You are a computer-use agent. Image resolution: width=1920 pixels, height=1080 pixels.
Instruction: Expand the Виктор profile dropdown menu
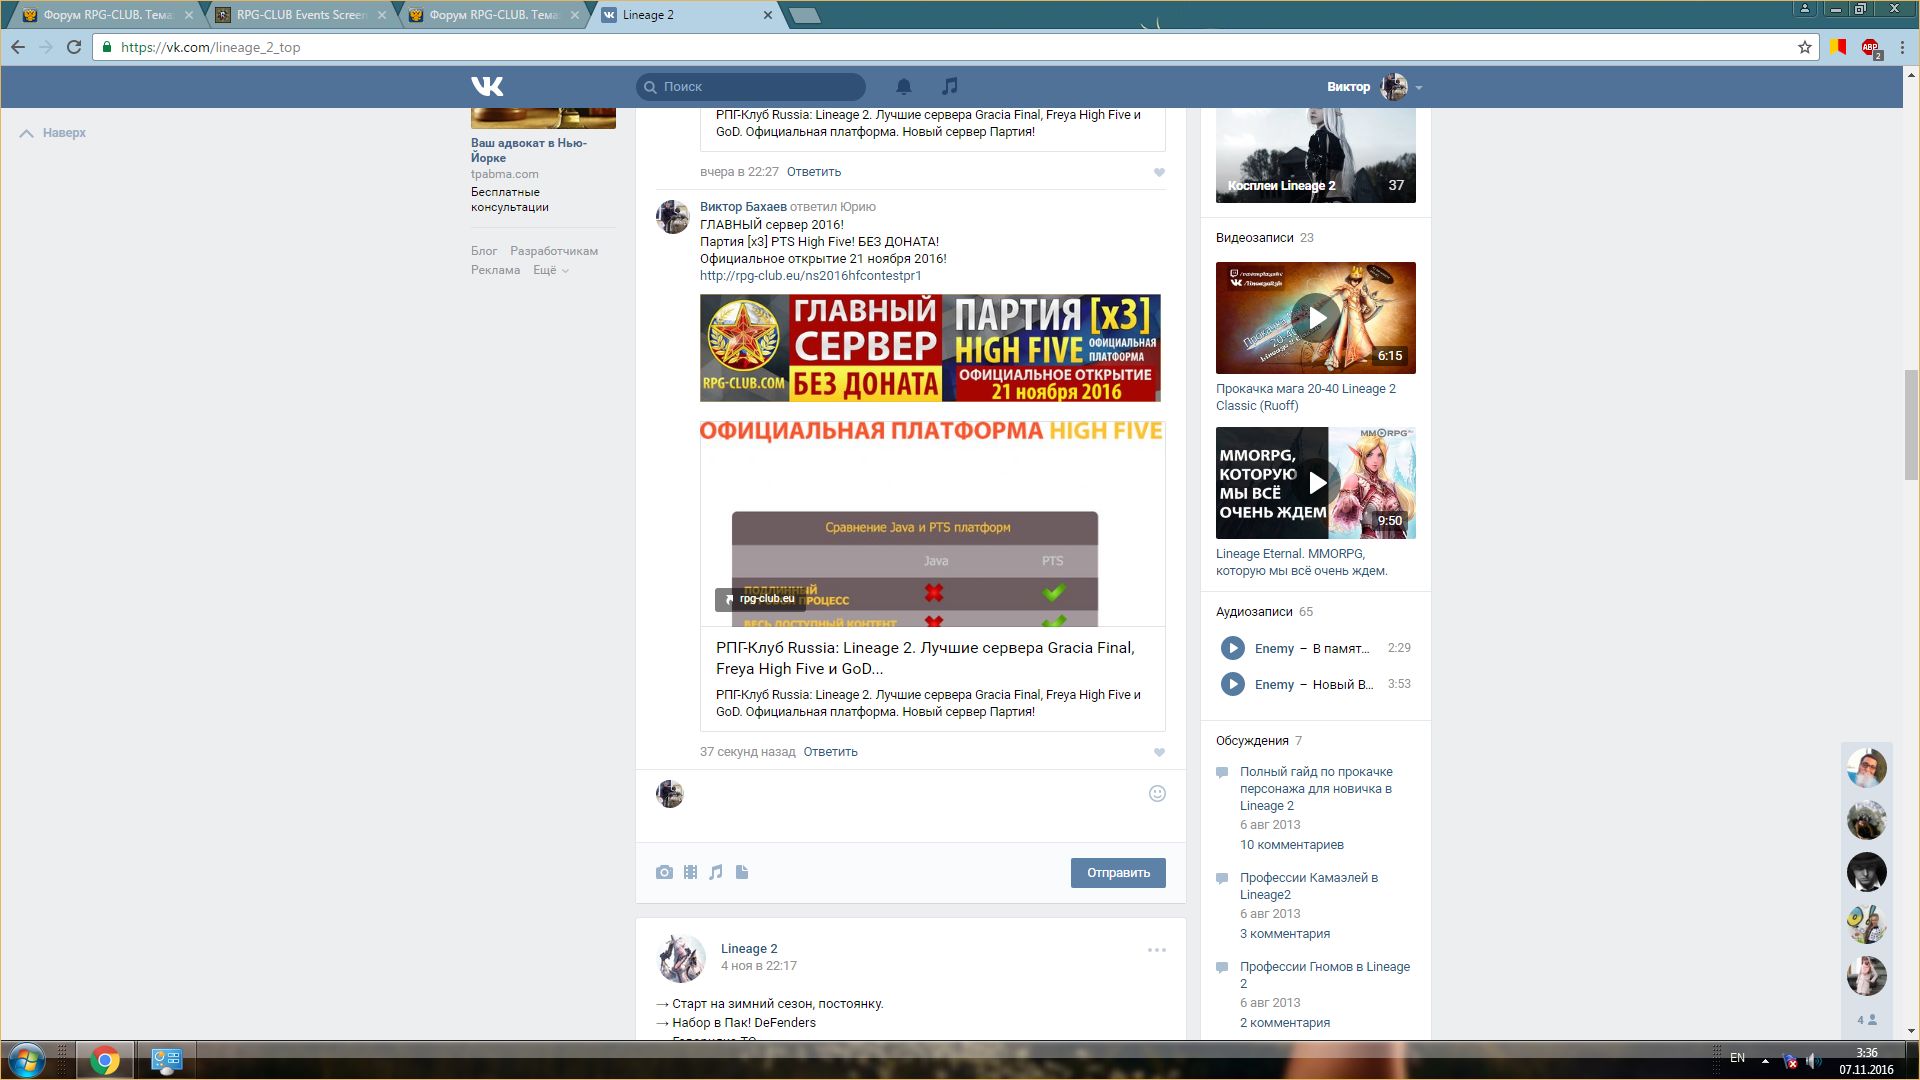pyautogui.click(x=1418, y=87)
